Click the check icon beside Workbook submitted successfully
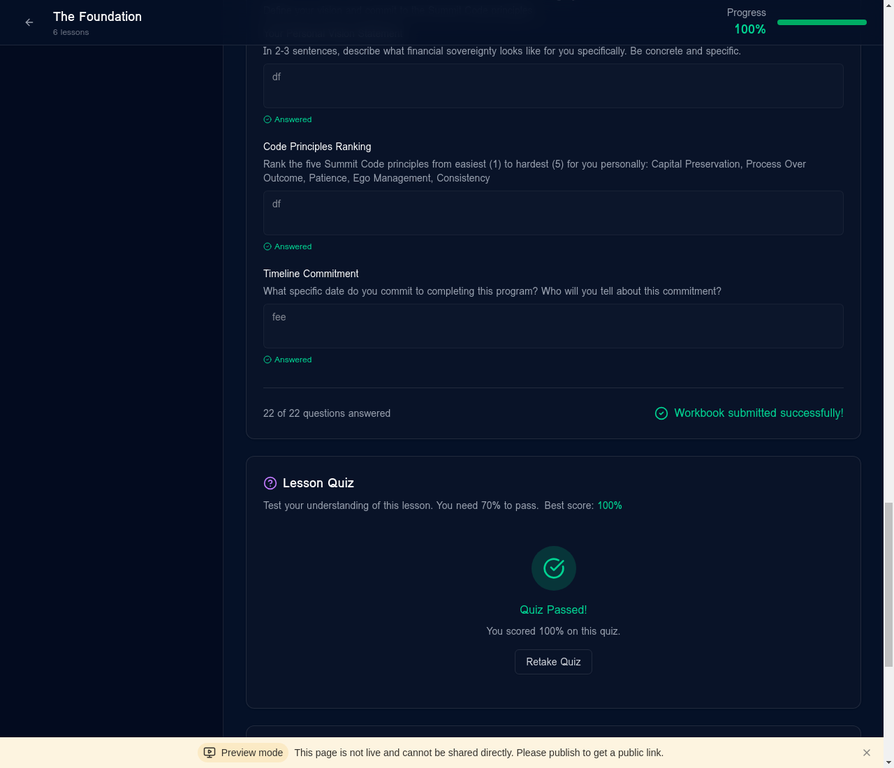894x768 pixels. [x=661, y=412]
